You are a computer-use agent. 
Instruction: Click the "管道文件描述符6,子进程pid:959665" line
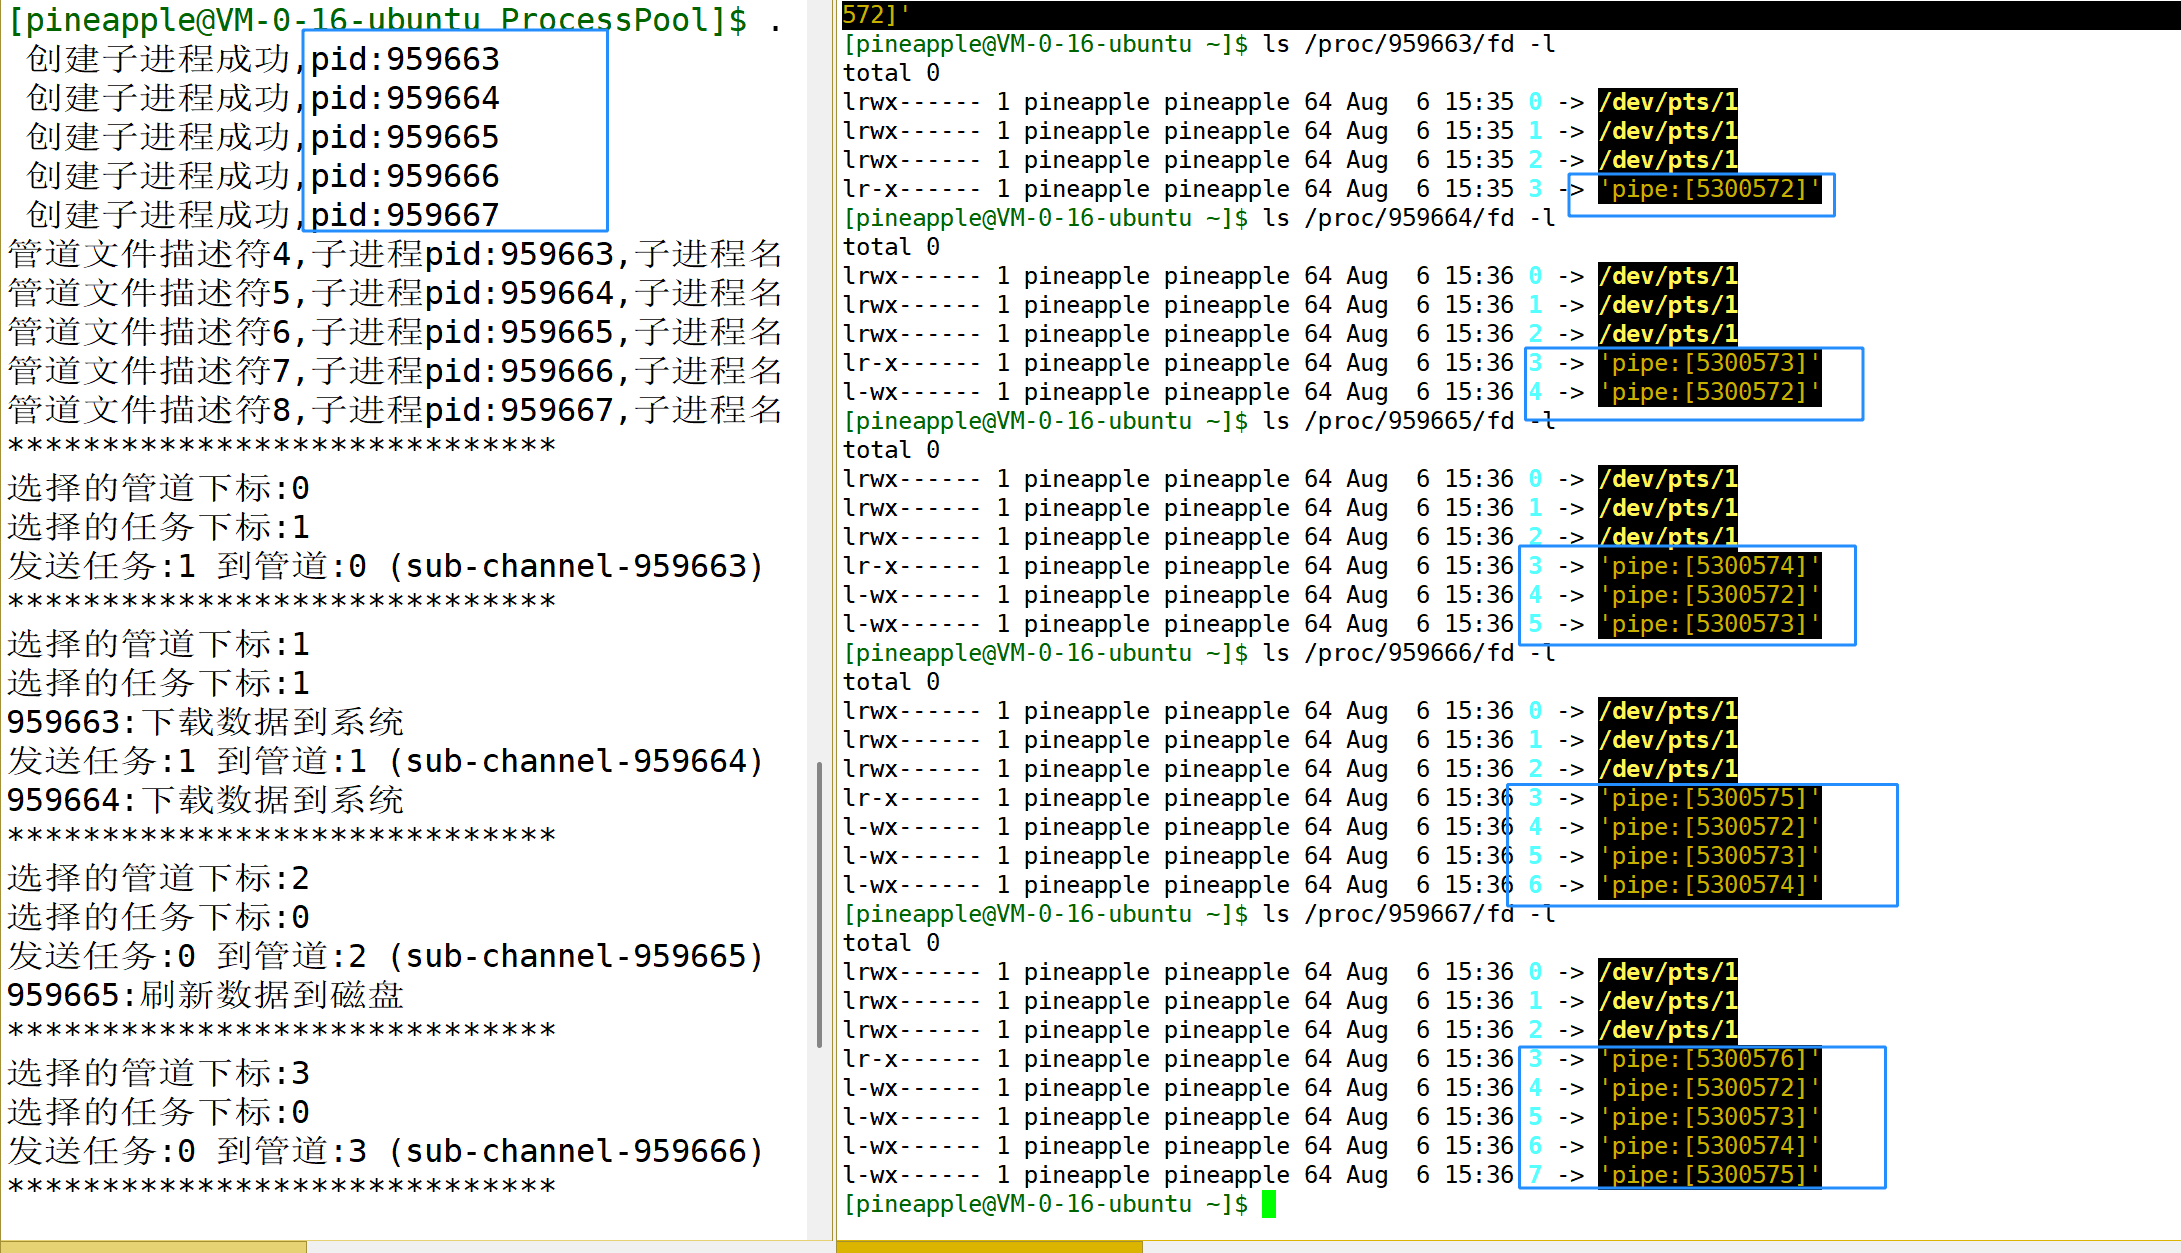click(395, 332)
